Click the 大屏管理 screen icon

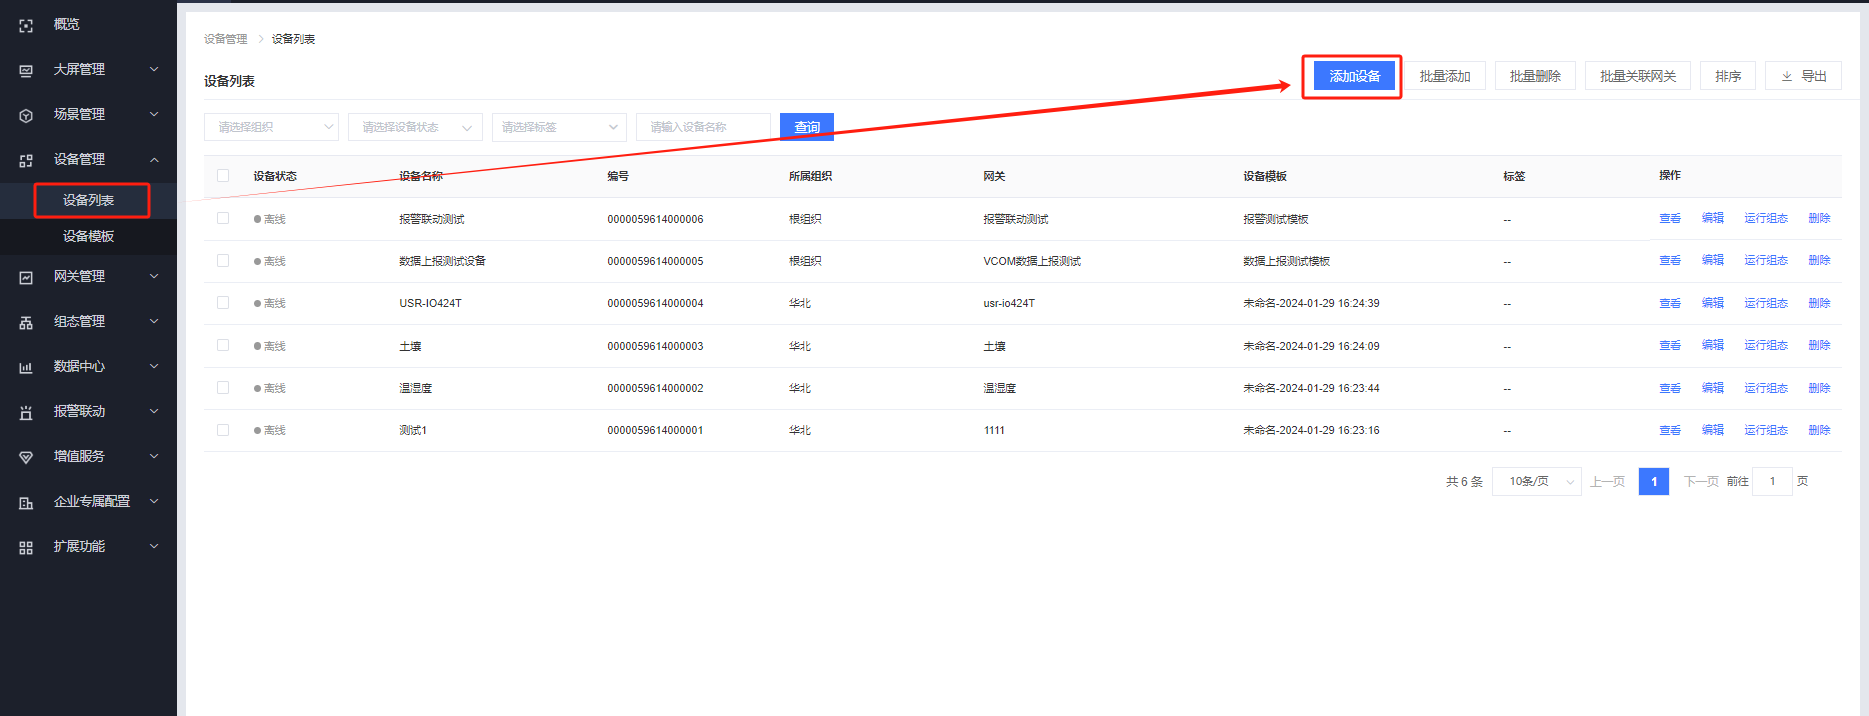pos(26,70)
